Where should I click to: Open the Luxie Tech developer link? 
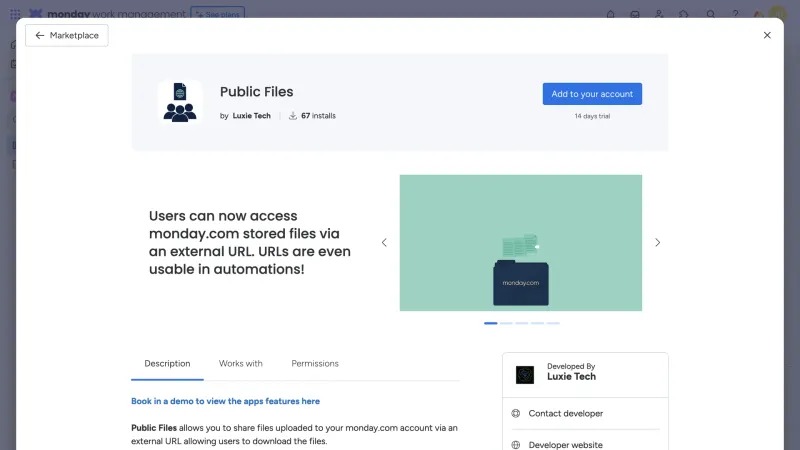[252, 116]
